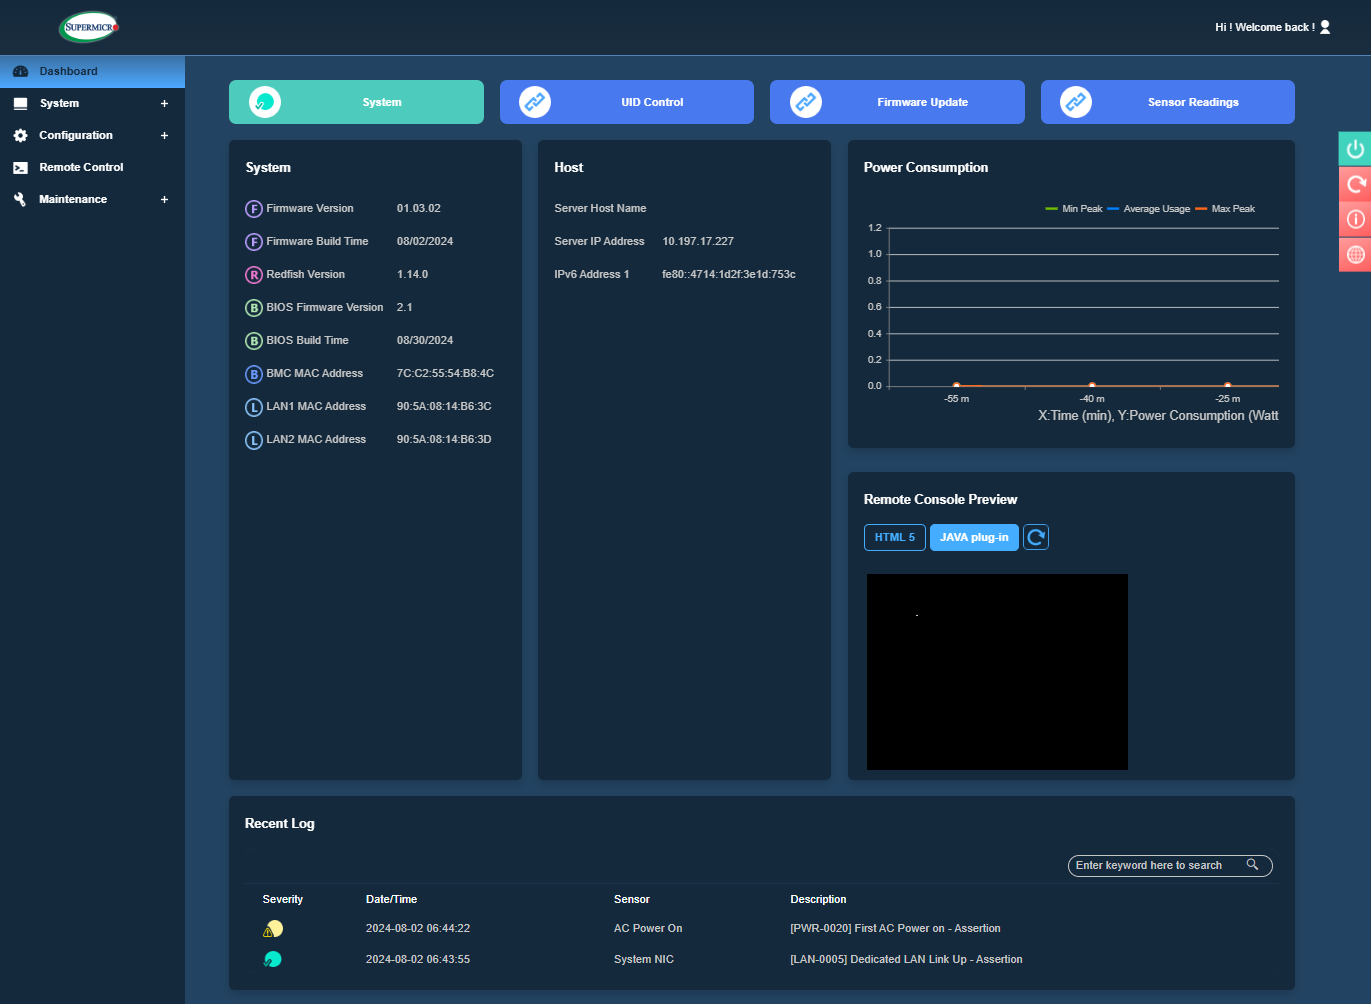Expand the Maintenance sidebar menu
The image size is (1371, 1004).
[164, 199]
